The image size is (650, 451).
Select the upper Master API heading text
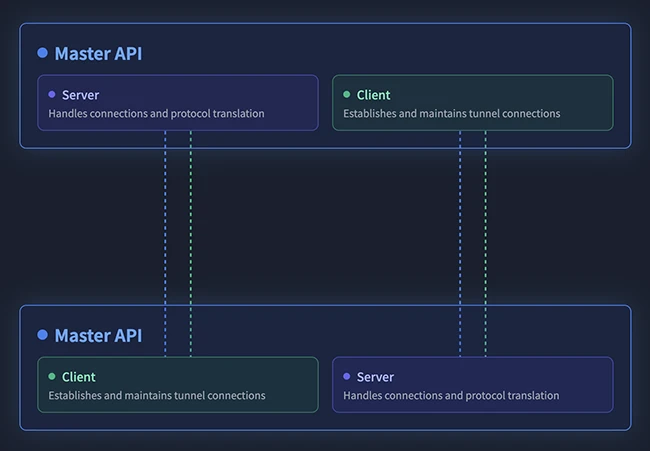98,54
